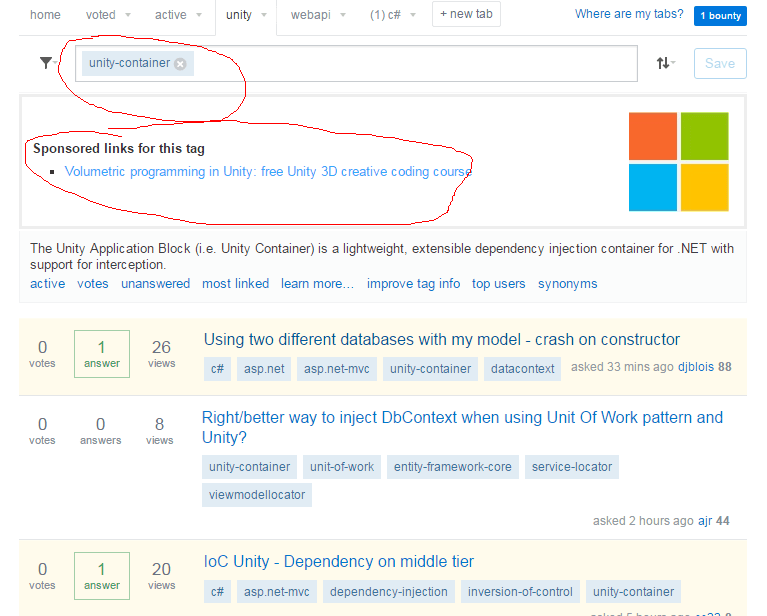Open user djblois profile
Screen dimensions: 767x616
[x=696, y=367]
